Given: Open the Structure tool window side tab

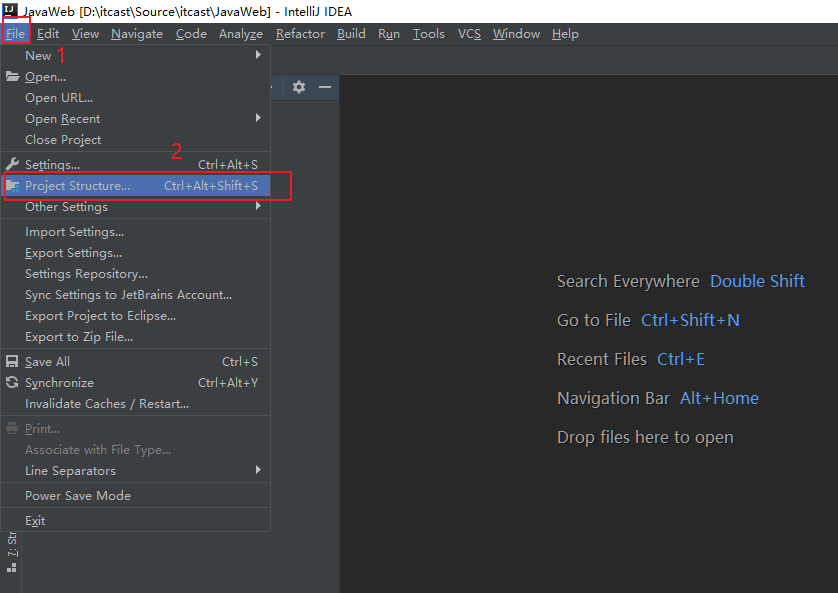Looking at the screenshot, I should point(12,552).
